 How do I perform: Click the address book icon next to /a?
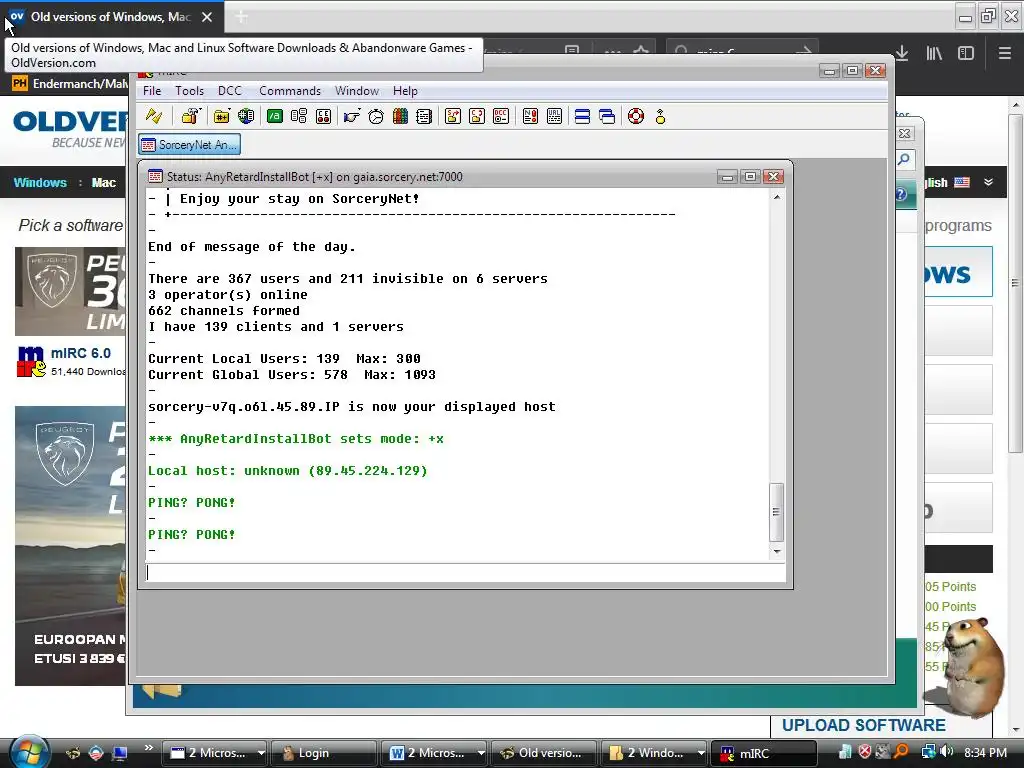point(299,116)
